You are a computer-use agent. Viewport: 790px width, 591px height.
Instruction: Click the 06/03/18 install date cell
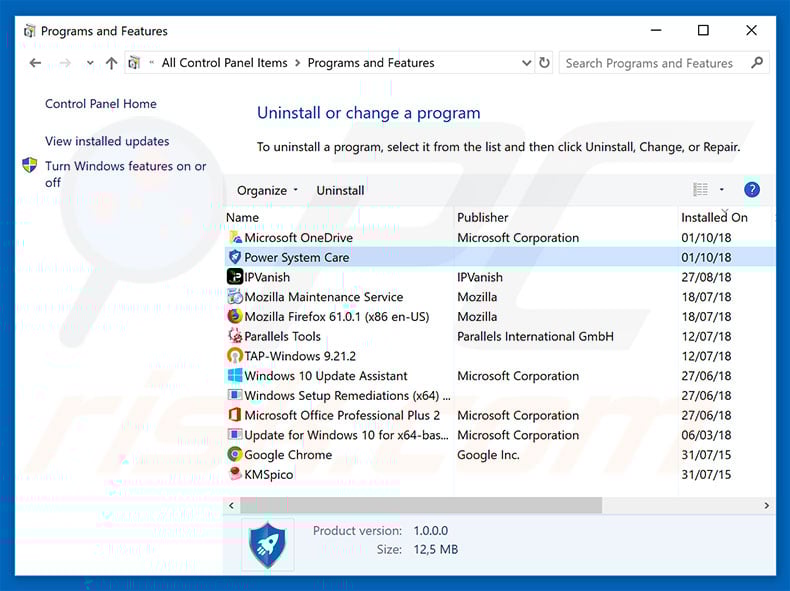(706, 435)
